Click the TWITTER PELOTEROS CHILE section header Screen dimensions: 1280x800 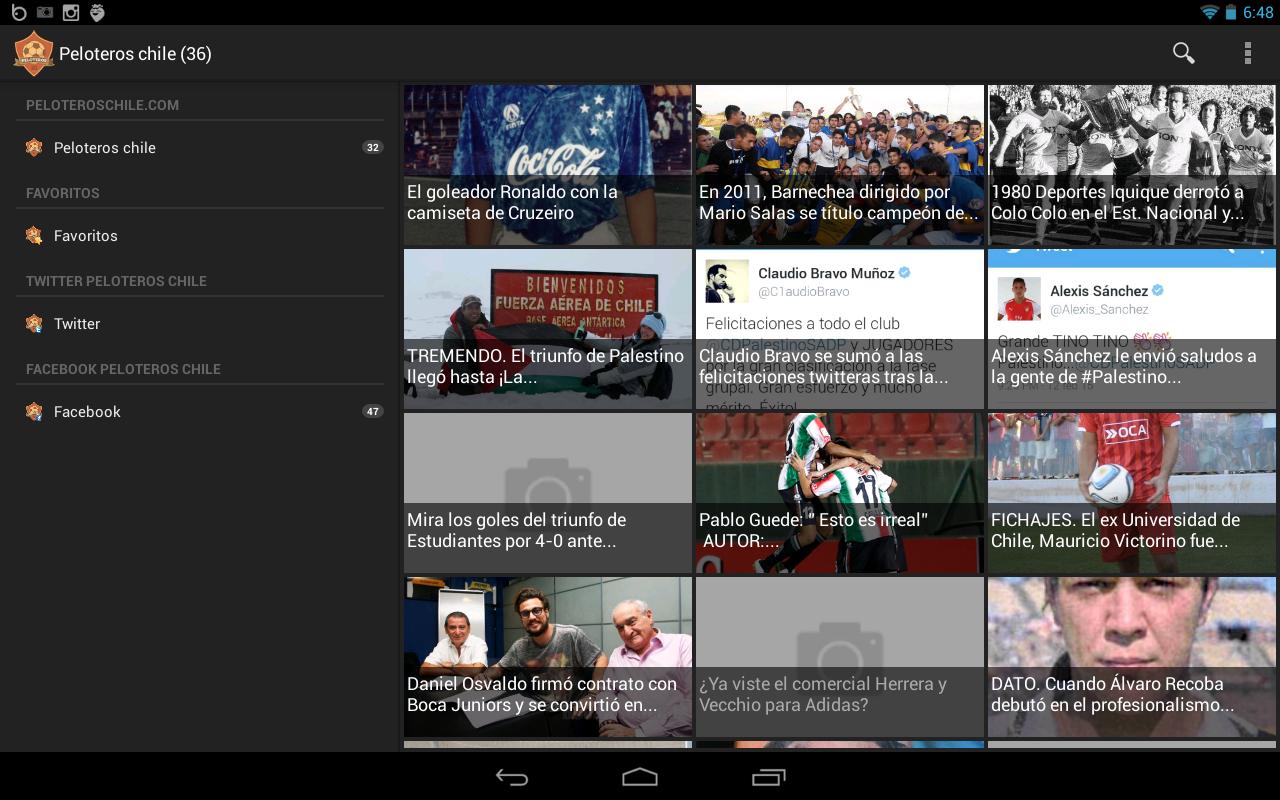pos(116,281)
